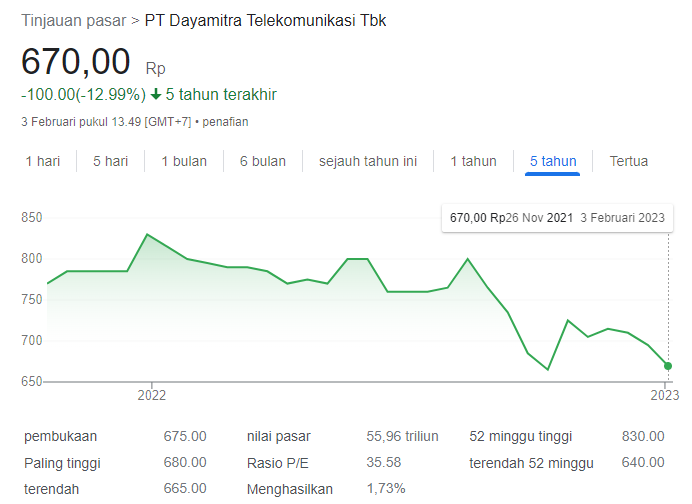This screenshot has width=692, height=504.
Task: Click the 'pembukaan' label
Action: (x=60, y=436)
